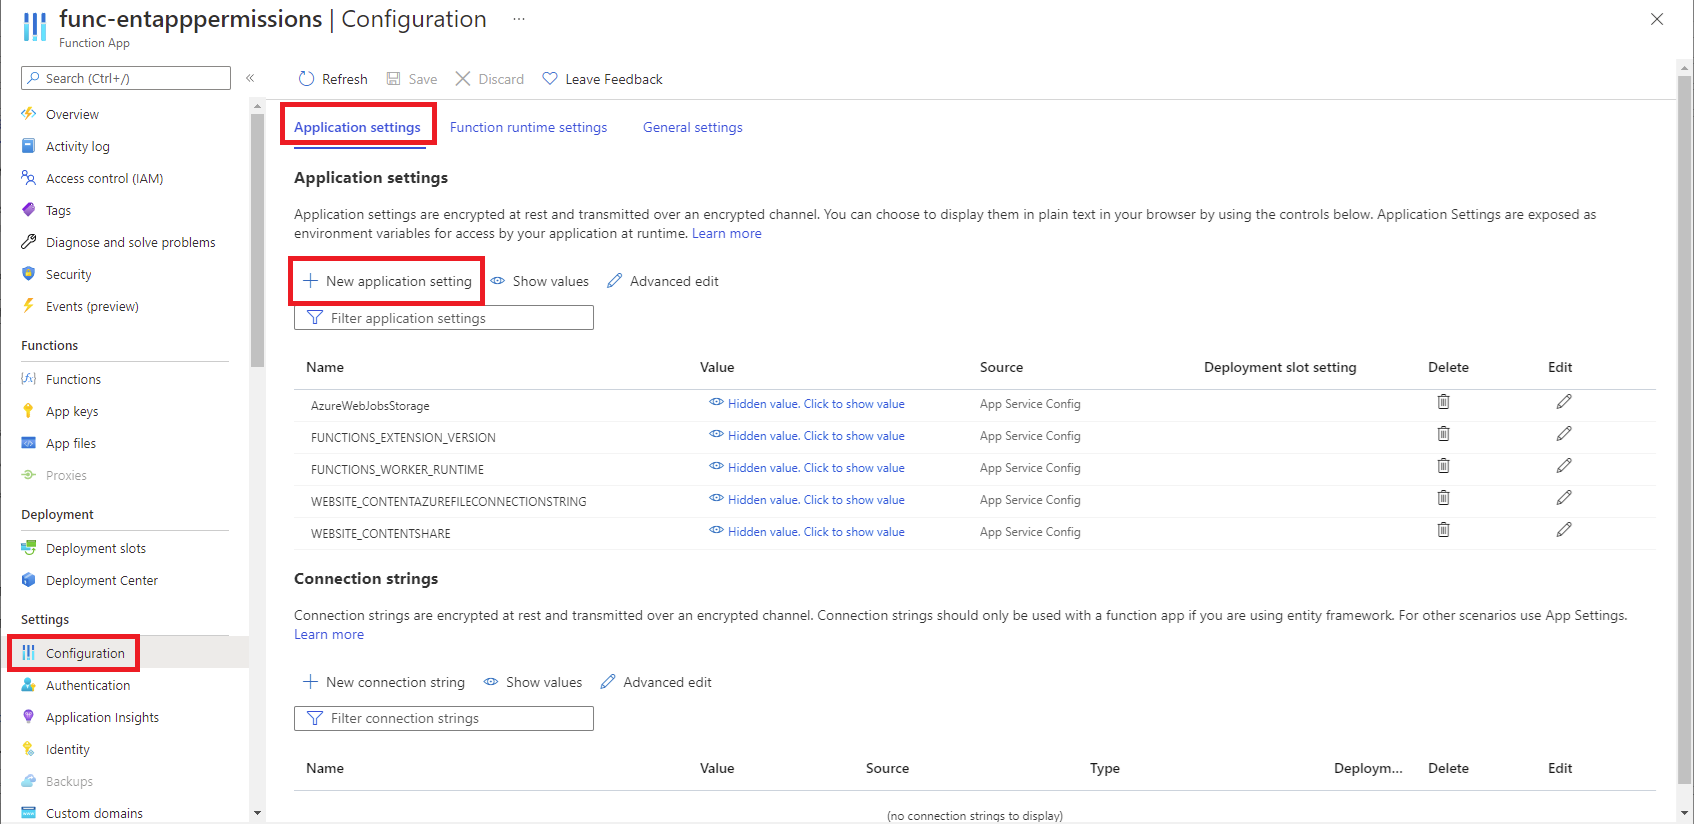
Task: Edit the FUNCTIONS_EXTENSION_VERSION setting
Action: (1564, 434)
